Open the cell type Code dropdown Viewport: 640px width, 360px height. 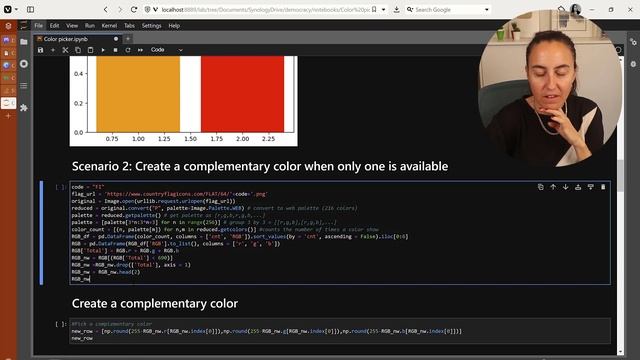coord(167,50)
